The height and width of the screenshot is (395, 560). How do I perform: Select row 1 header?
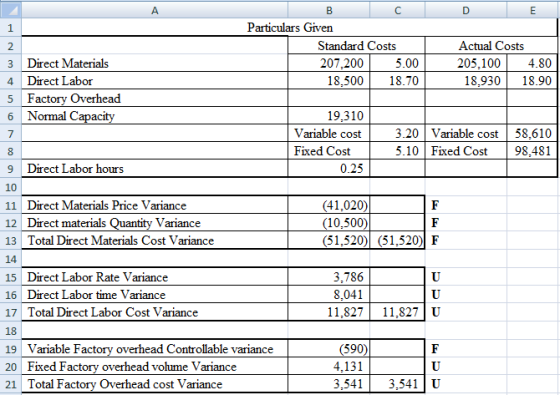tap(11, 28)
